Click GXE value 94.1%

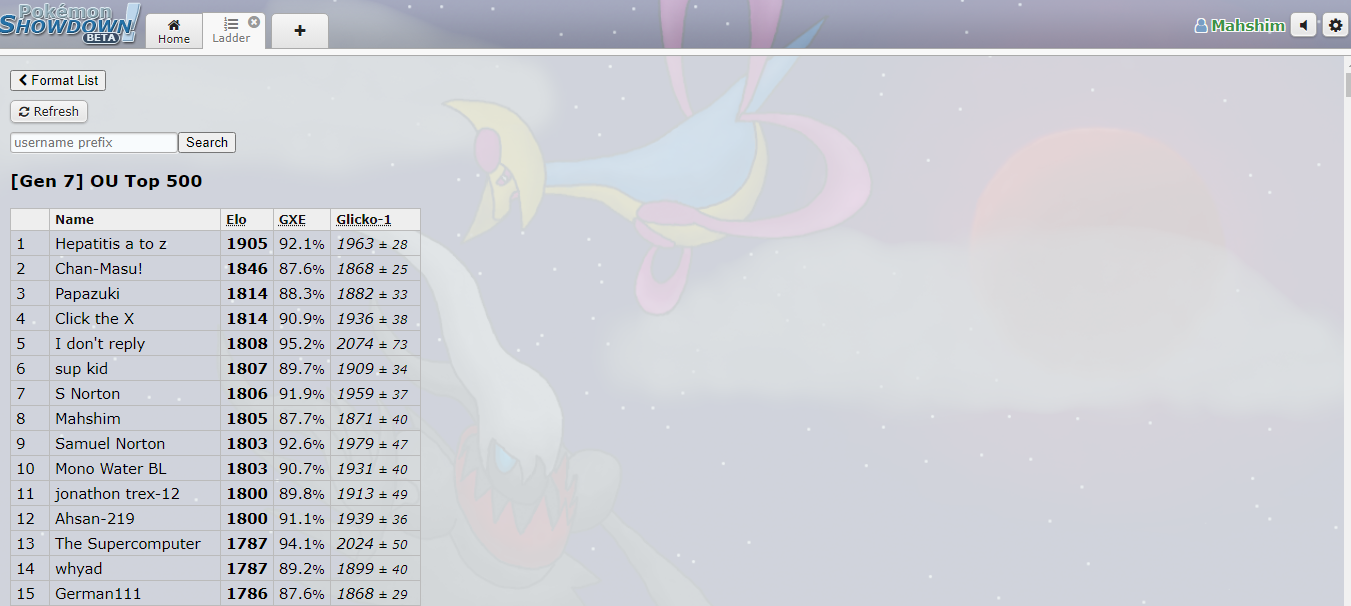click(302, 543)
